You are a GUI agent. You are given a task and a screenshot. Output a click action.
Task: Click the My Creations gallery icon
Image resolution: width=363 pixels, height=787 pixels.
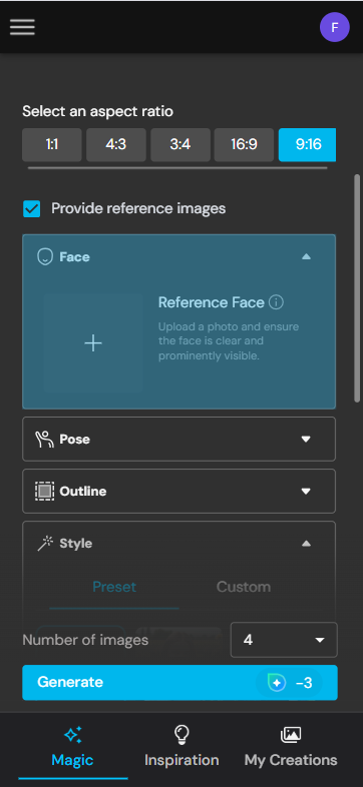(291, 735)
